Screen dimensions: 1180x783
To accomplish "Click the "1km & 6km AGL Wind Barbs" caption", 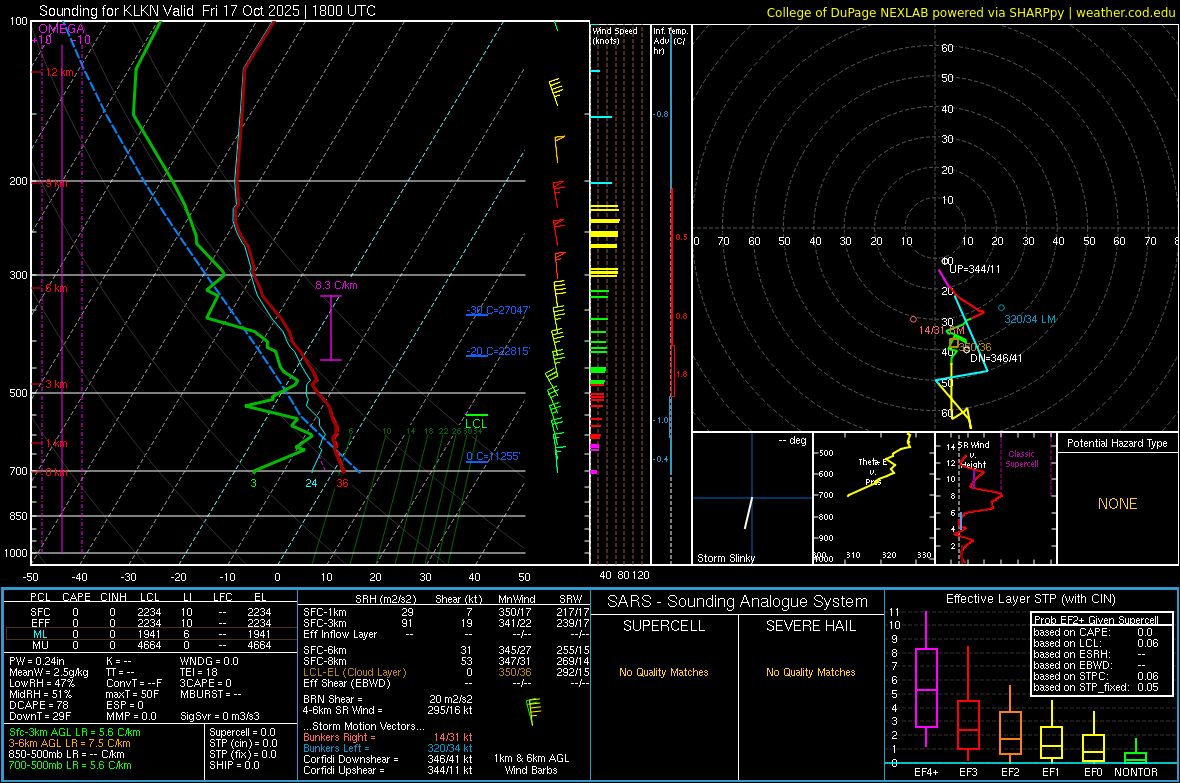I will point(531,764).
